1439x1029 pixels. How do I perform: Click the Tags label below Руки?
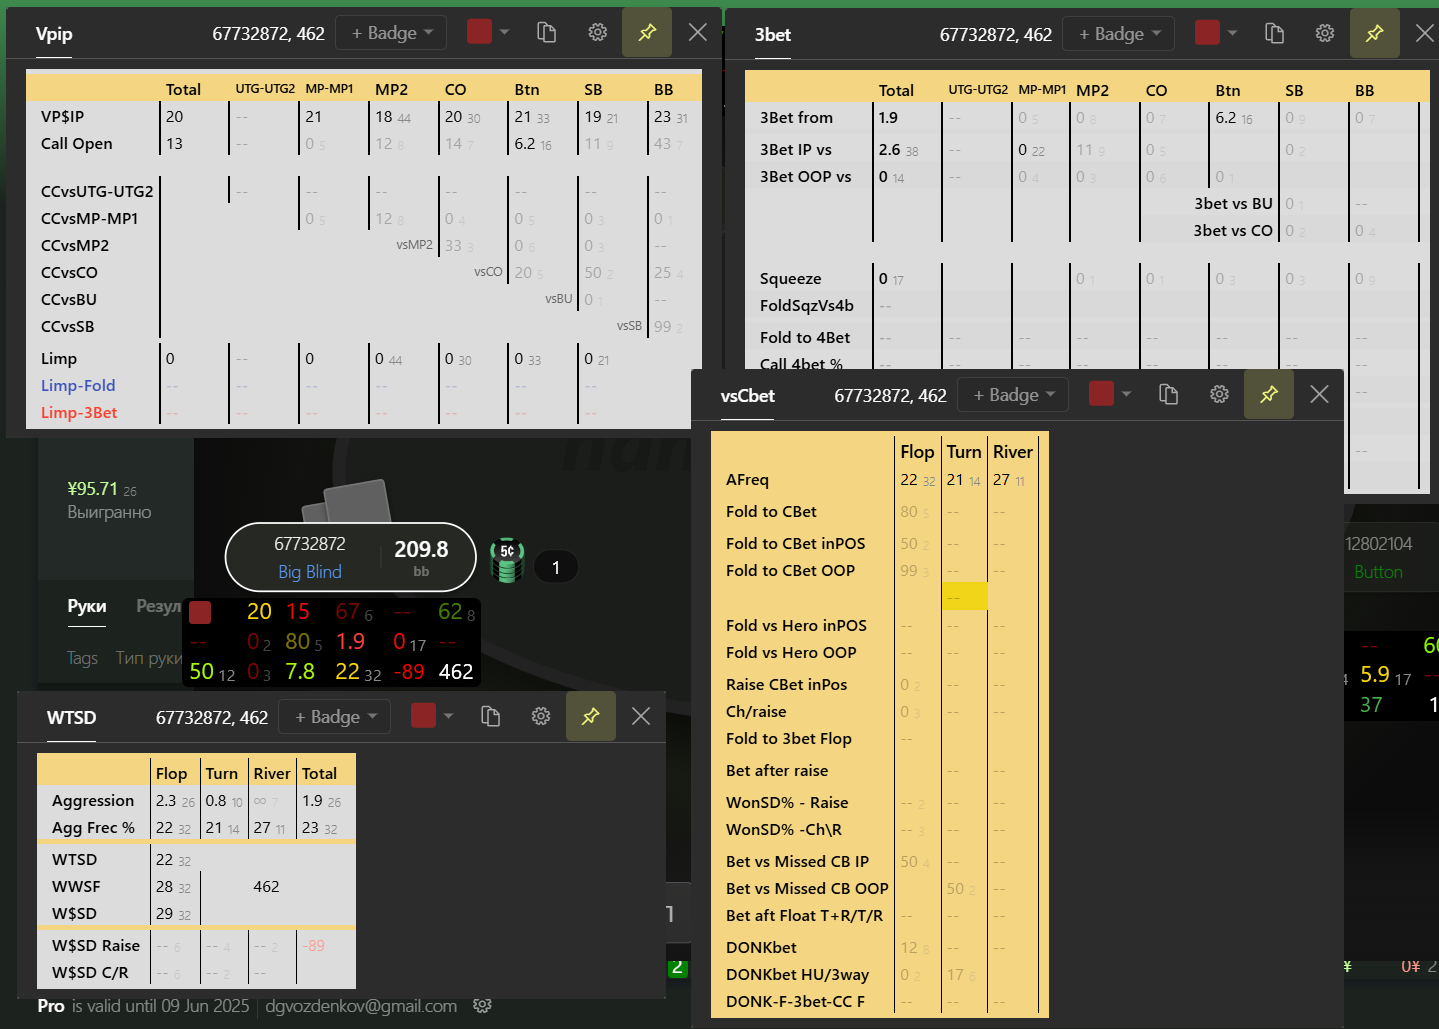pyautogui.click(x=83, y=658)
